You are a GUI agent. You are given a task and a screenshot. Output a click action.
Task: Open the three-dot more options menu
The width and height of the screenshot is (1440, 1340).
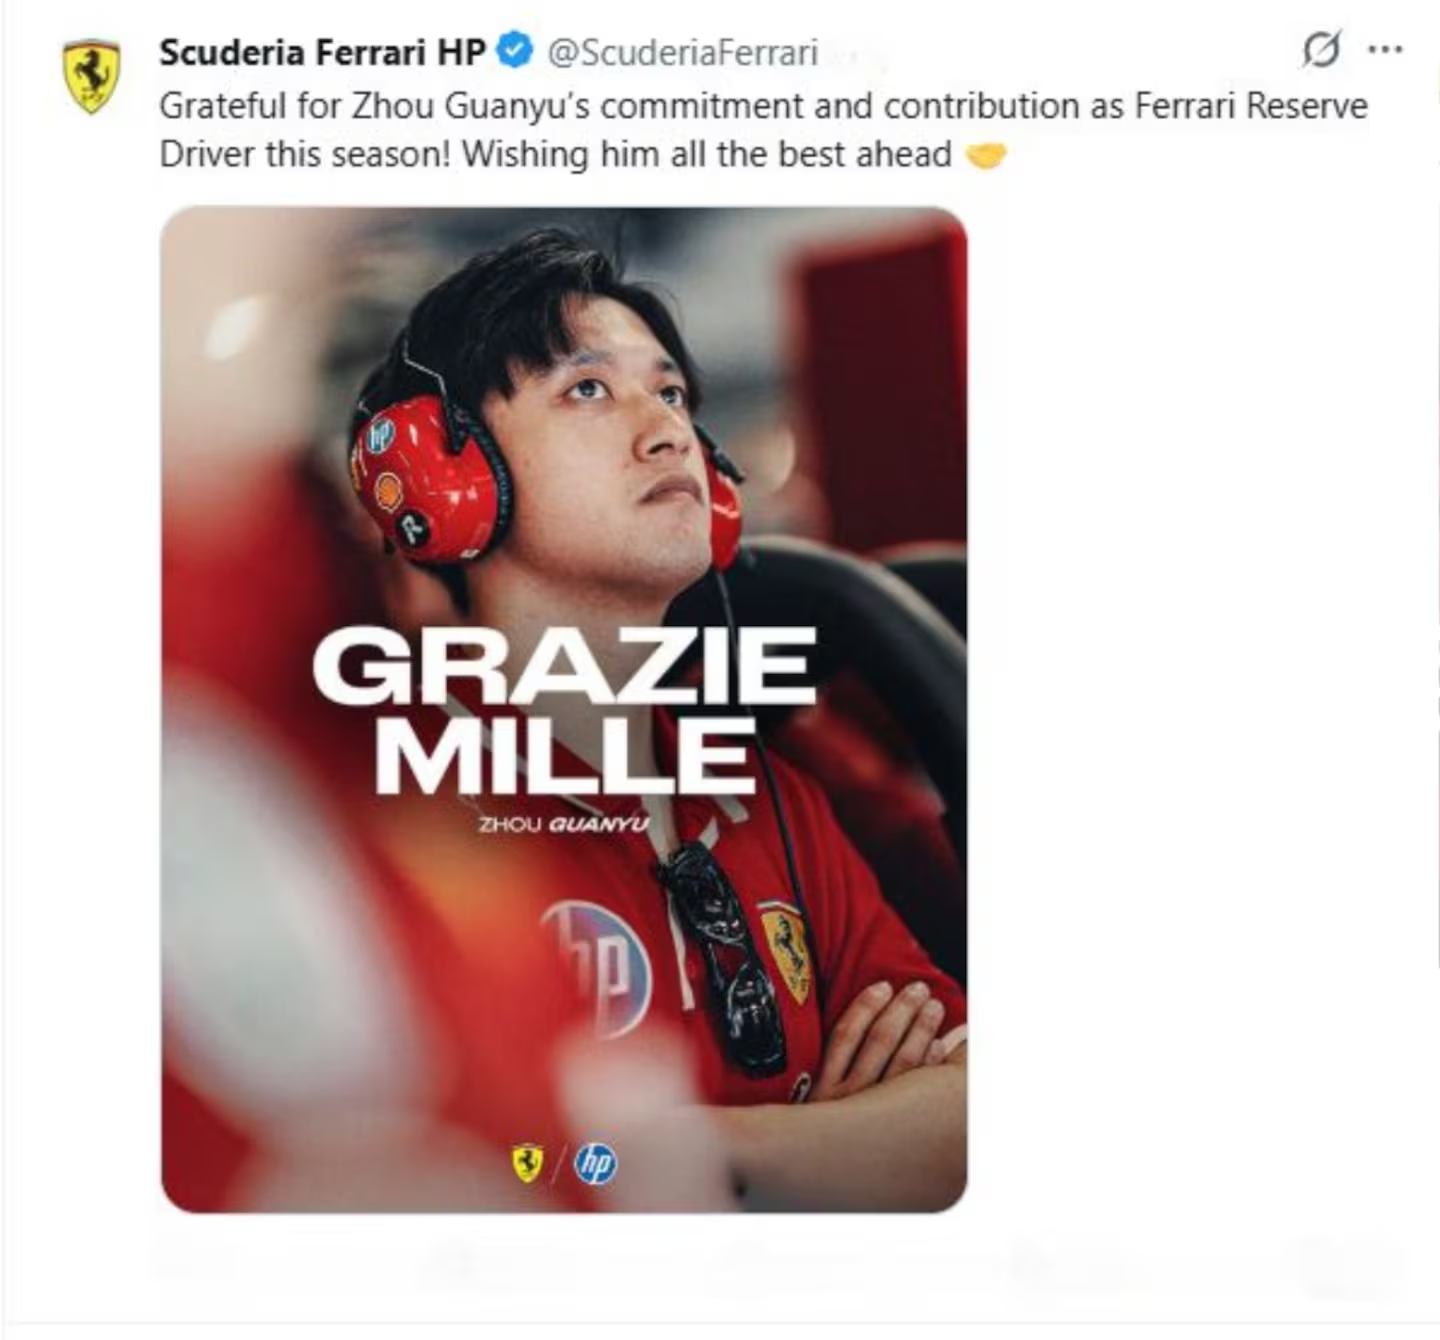click(1385, 49)
